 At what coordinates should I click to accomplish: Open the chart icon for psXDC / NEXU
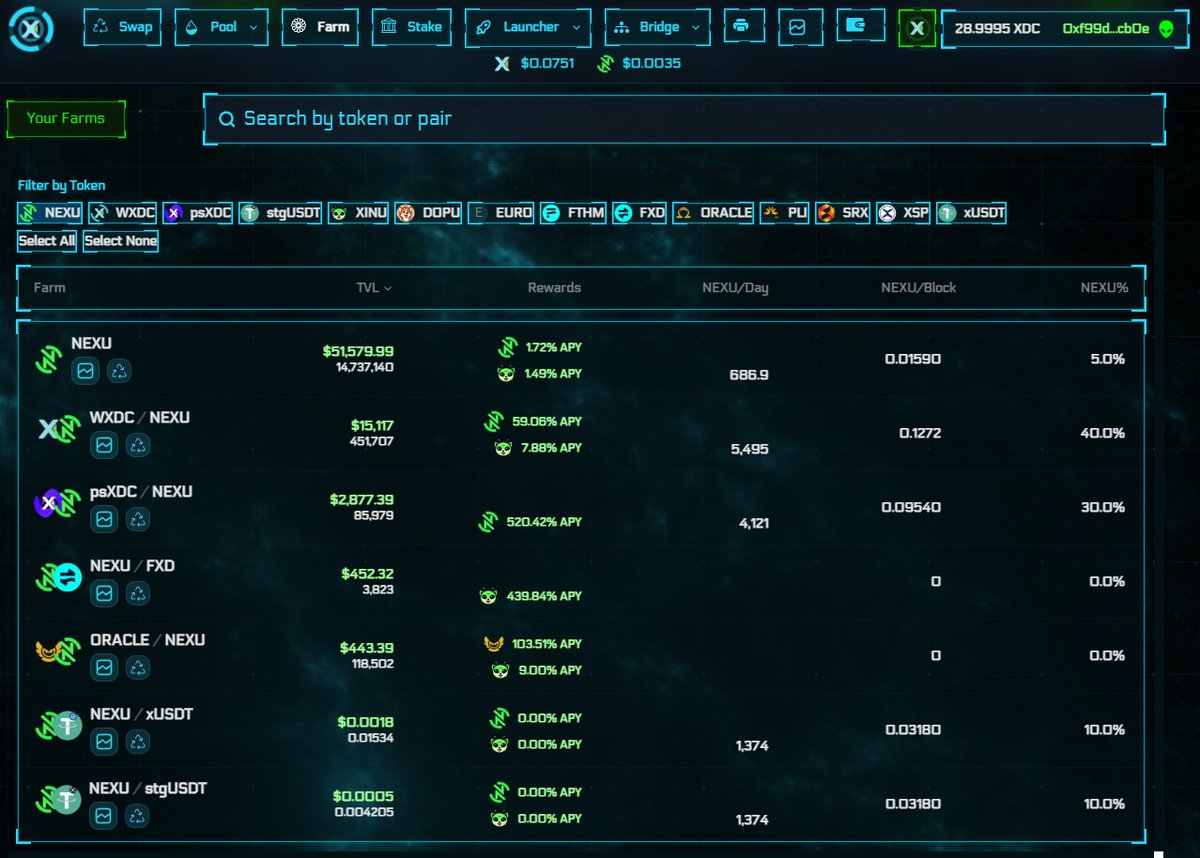pos(104,519)
